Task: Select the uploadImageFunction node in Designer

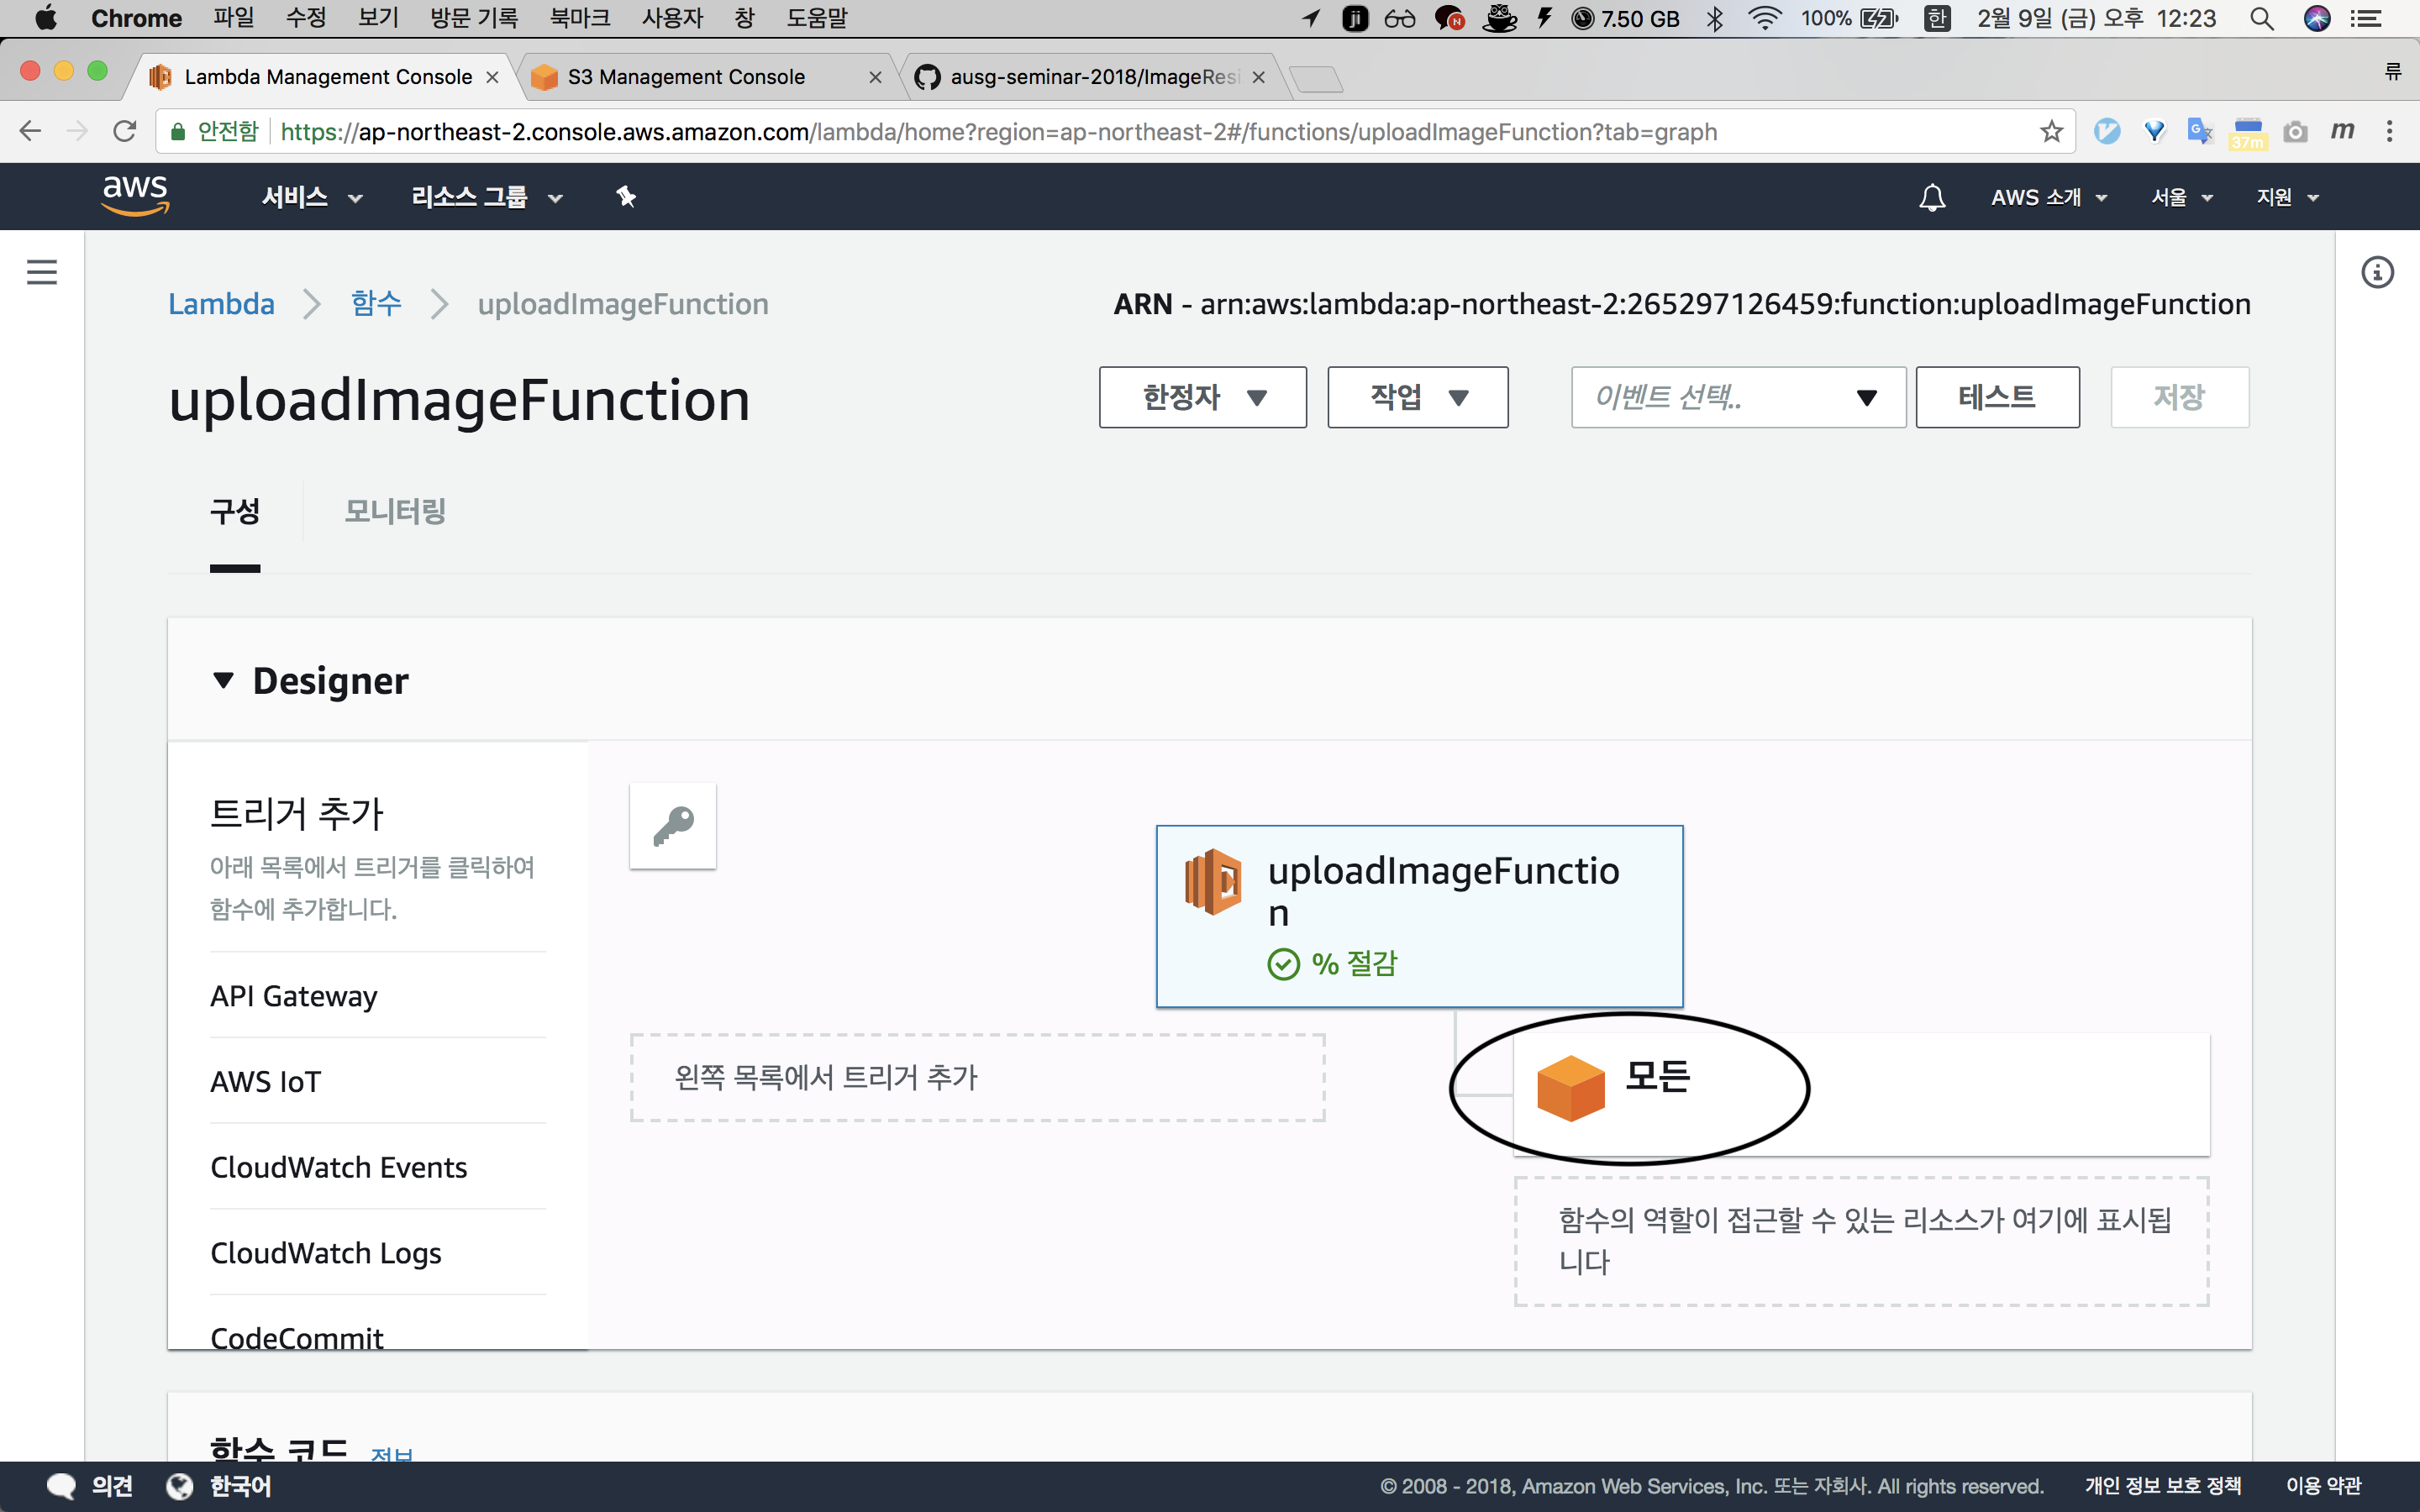Action: tap(1418, 915)
